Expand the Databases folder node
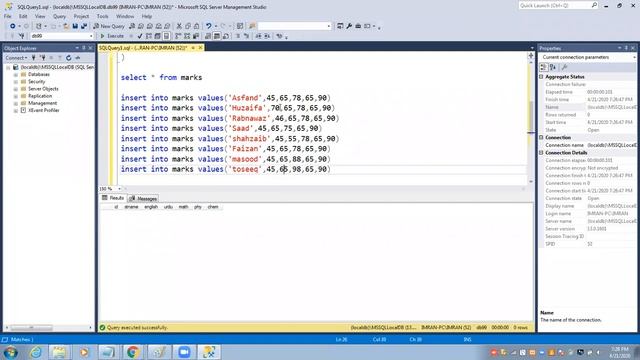Screen dimensions: 640x360 16,75
